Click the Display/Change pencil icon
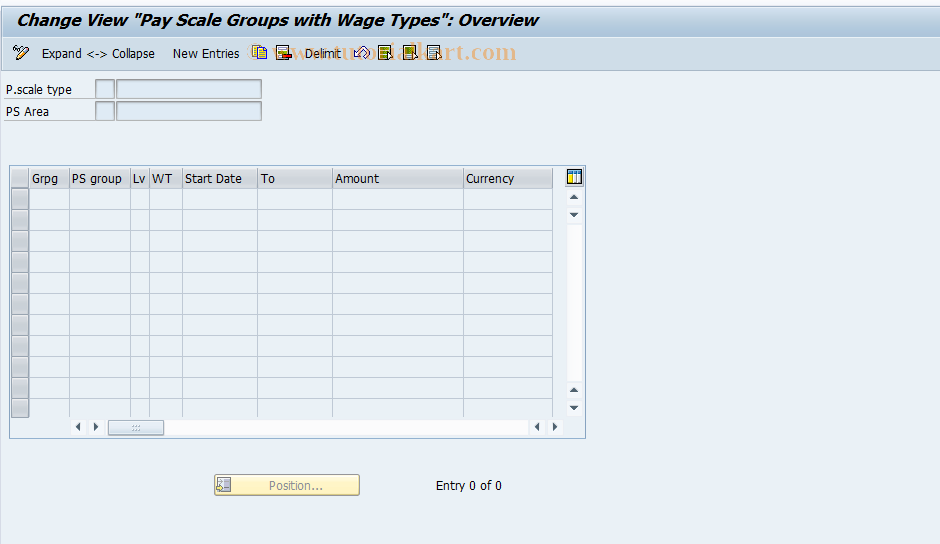The height and width of the screenshot is (544, 940). 20,53
